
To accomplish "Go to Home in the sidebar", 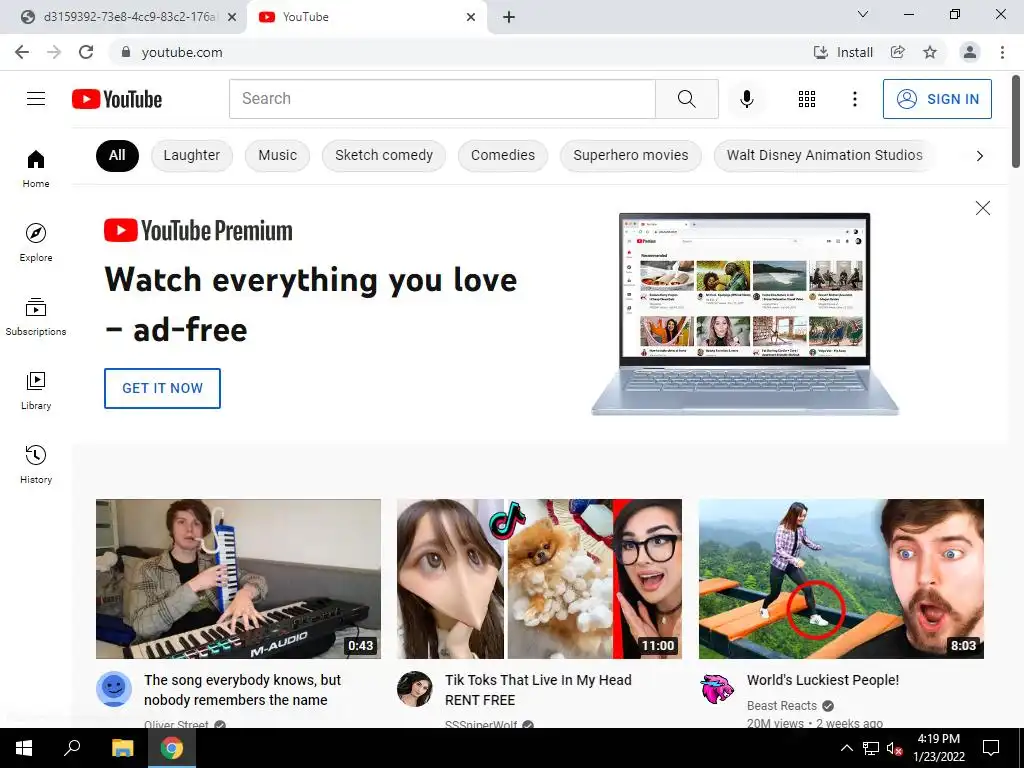I will pyautogui.click(x=36, y=169).
